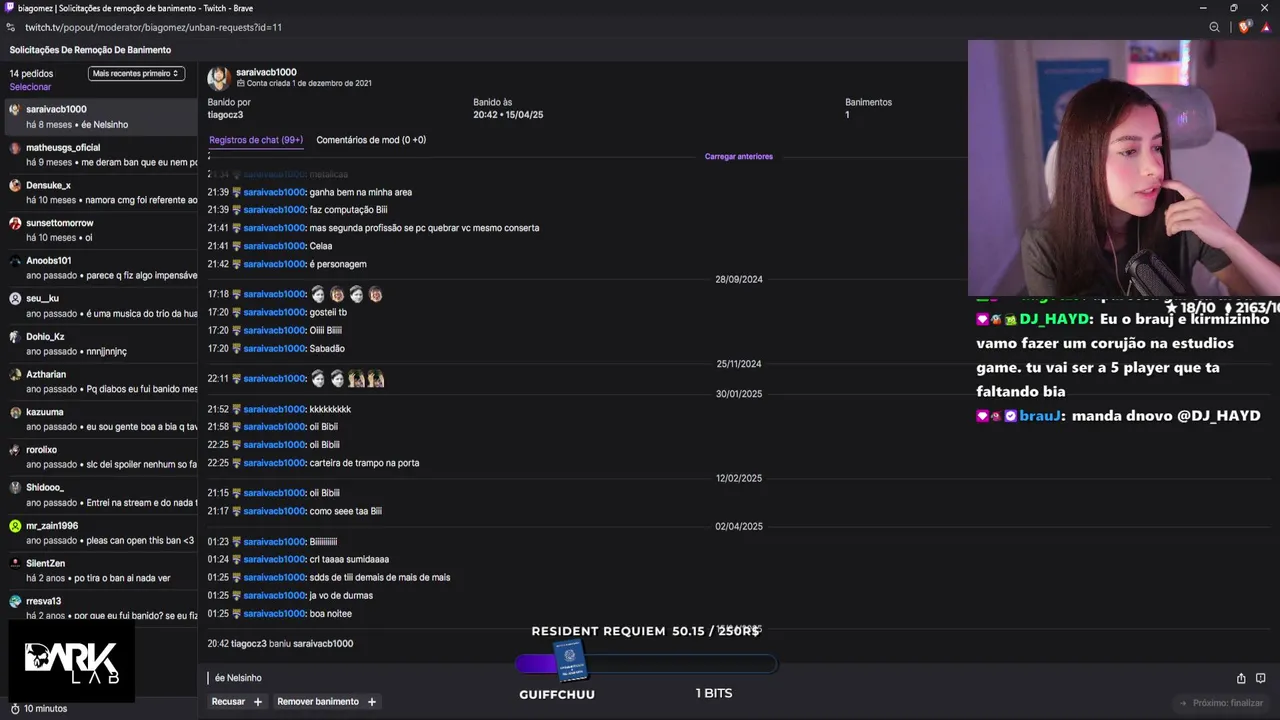This screenshot has width=1280, height=720.
Task: Open the Anoobs101 unban request
Action: (x=100, y=268)
